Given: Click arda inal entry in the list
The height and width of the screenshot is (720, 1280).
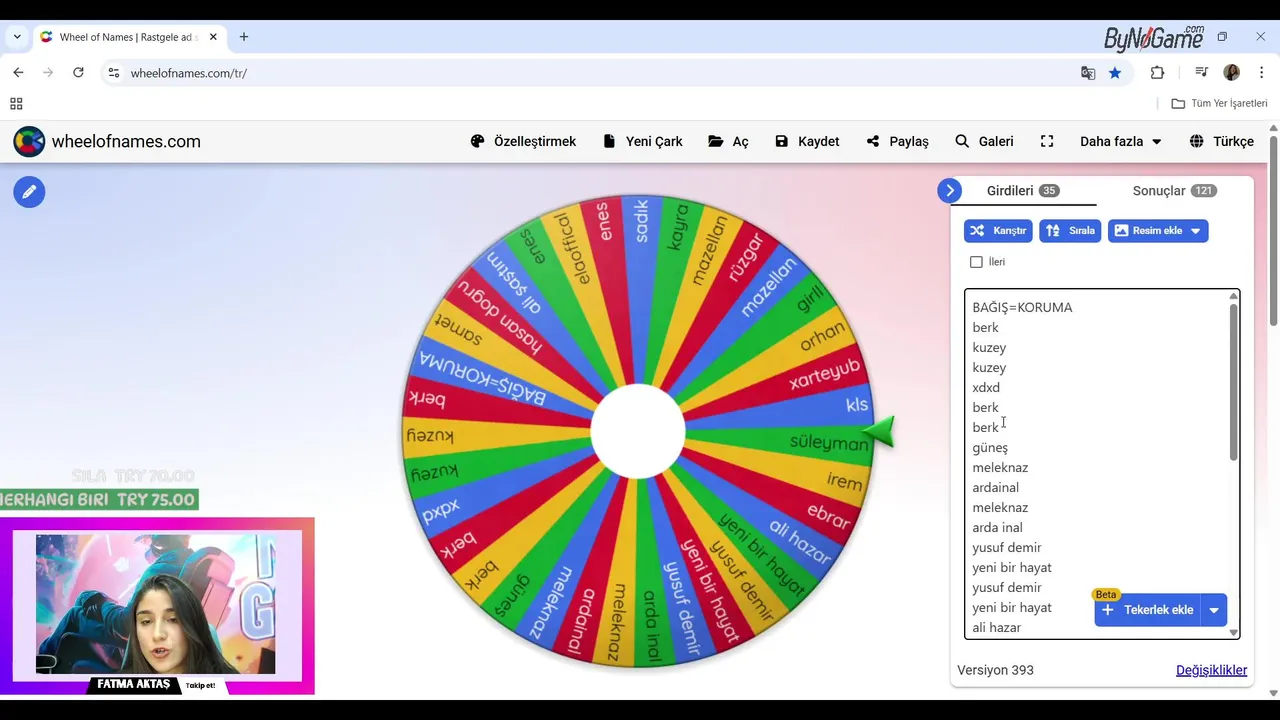Looking at the screenshot, I should 997,527.
